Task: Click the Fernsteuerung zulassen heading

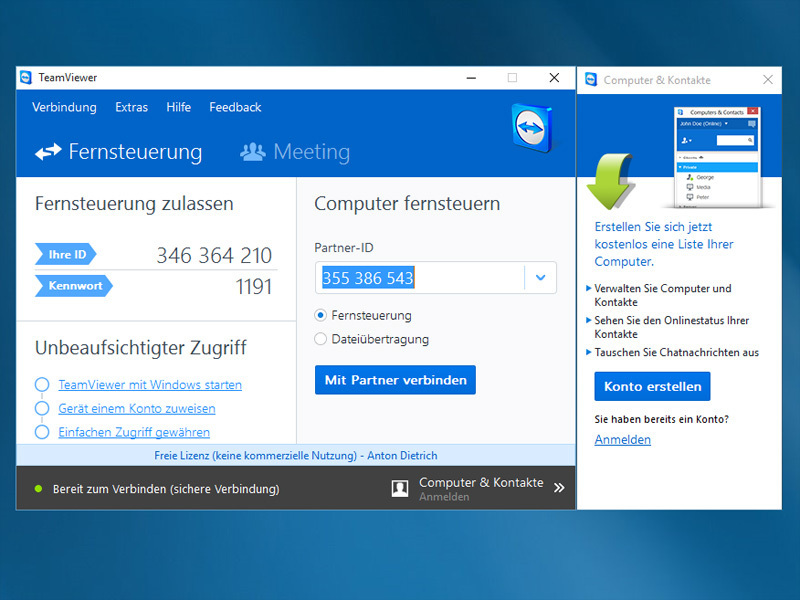Action: [x=134, y=204]
